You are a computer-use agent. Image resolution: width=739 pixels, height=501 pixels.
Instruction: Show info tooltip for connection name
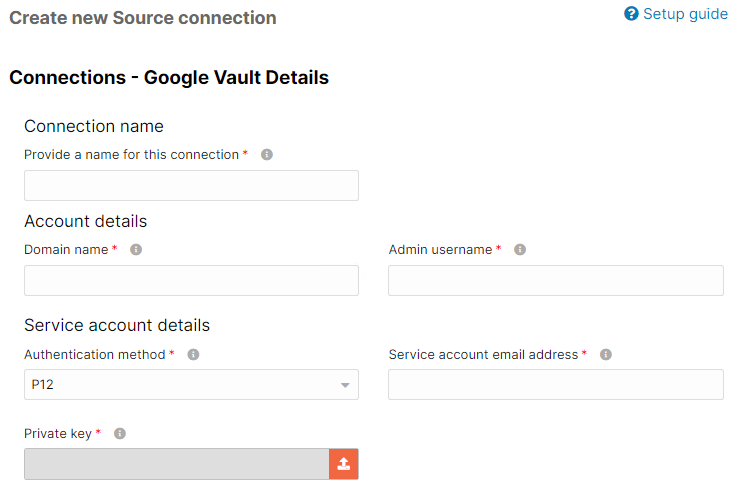[x=267, y=155]
